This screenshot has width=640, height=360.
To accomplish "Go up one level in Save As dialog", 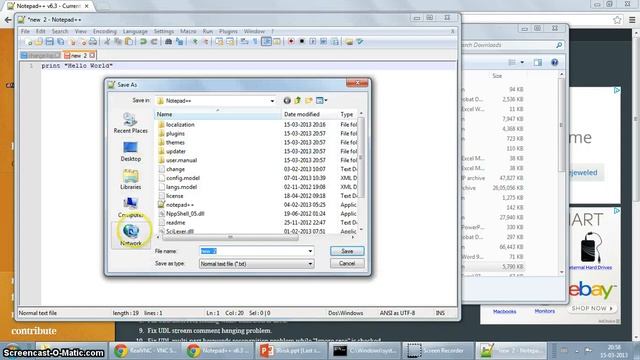I will 298,100.
